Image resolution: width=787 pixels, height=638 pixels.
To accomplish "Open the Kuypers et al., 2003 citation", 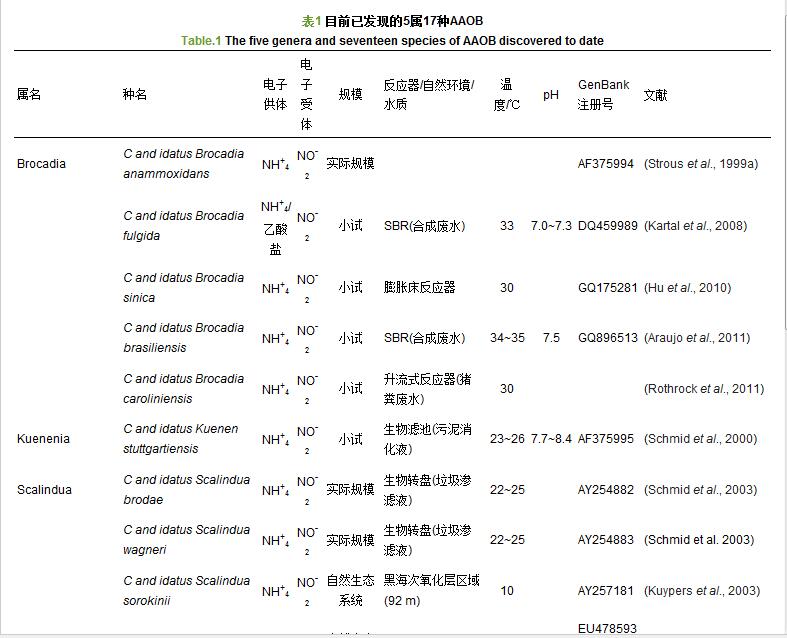I will click(x=702, y=591).
